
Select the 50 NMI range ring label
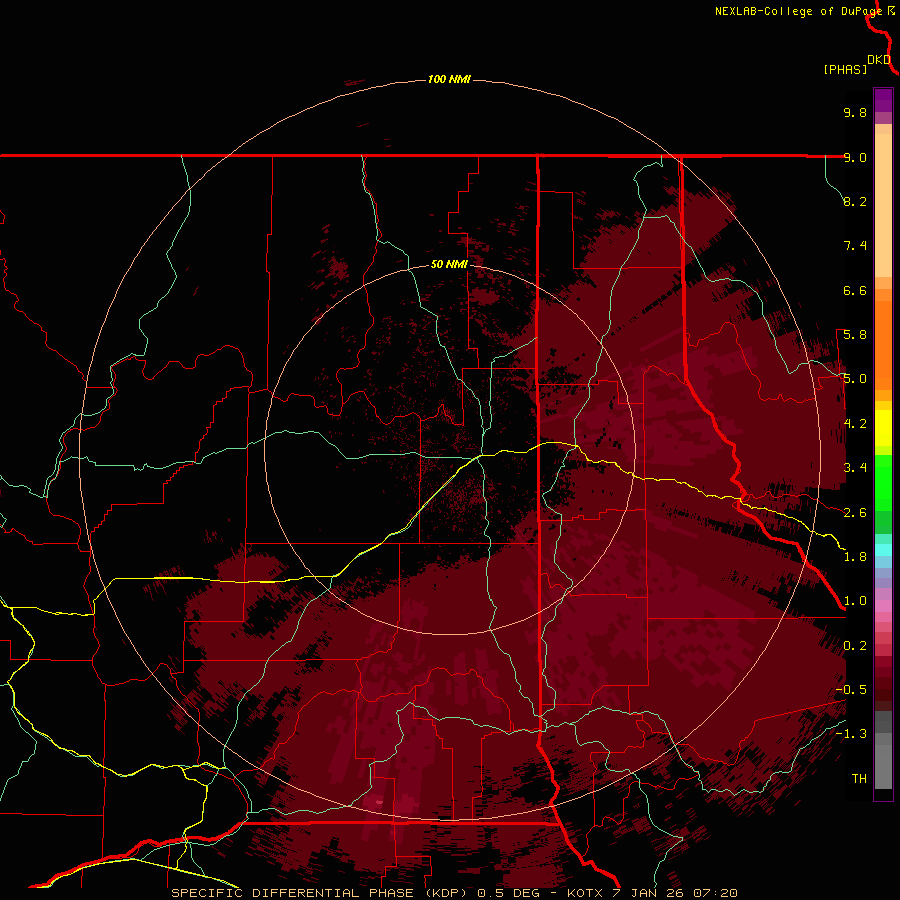[x=449, y=264]
